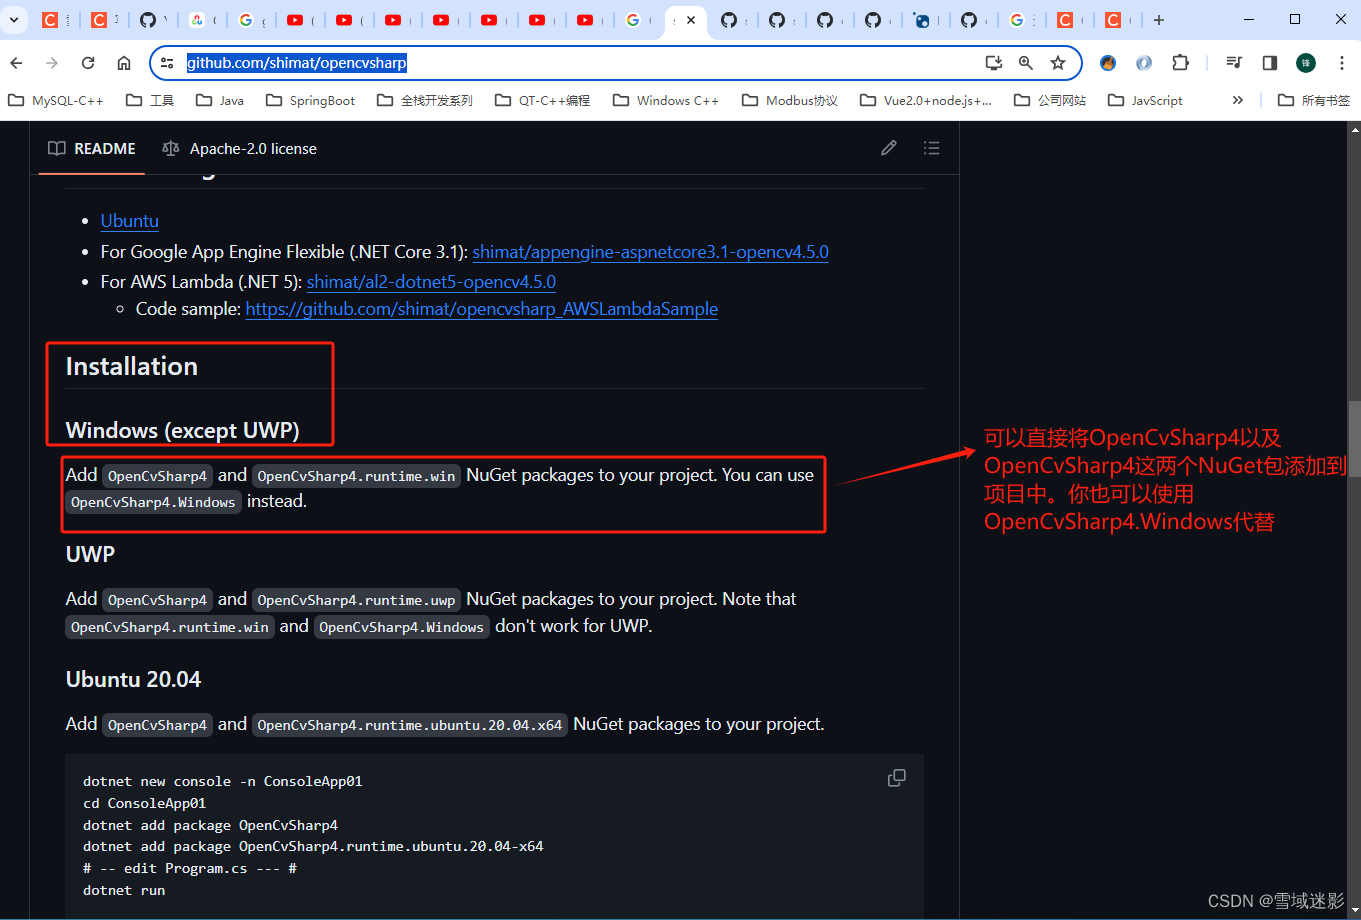Open the 公司网站 bookmark folder

pos(1050,100)
